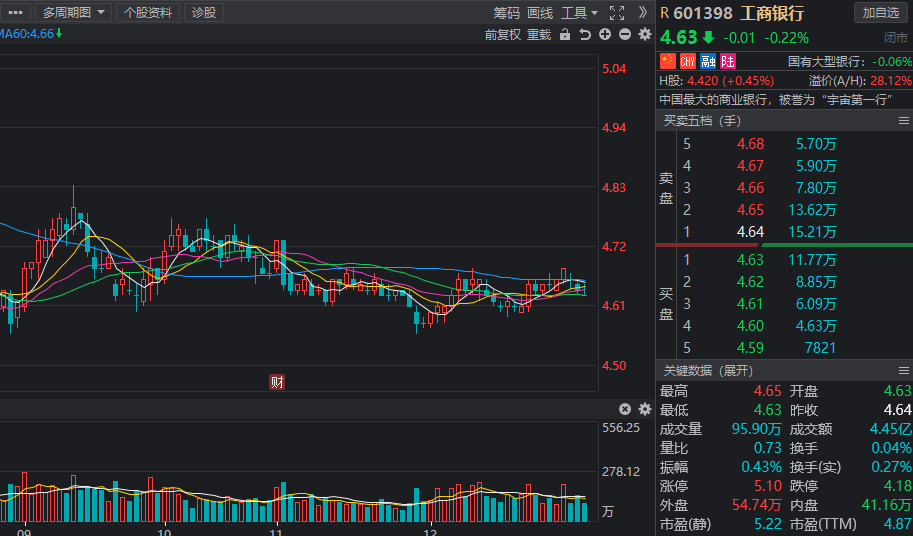Open the 个股资料 tab
This screenshot has height=536, width=913.
pyautogui.click(x=148, y=12)
